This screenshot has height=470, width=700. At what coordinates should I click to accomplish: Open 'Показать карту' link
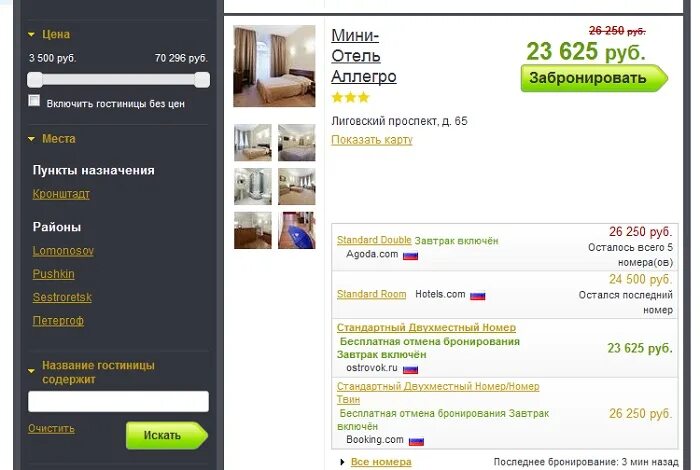[x=372, y=140]
